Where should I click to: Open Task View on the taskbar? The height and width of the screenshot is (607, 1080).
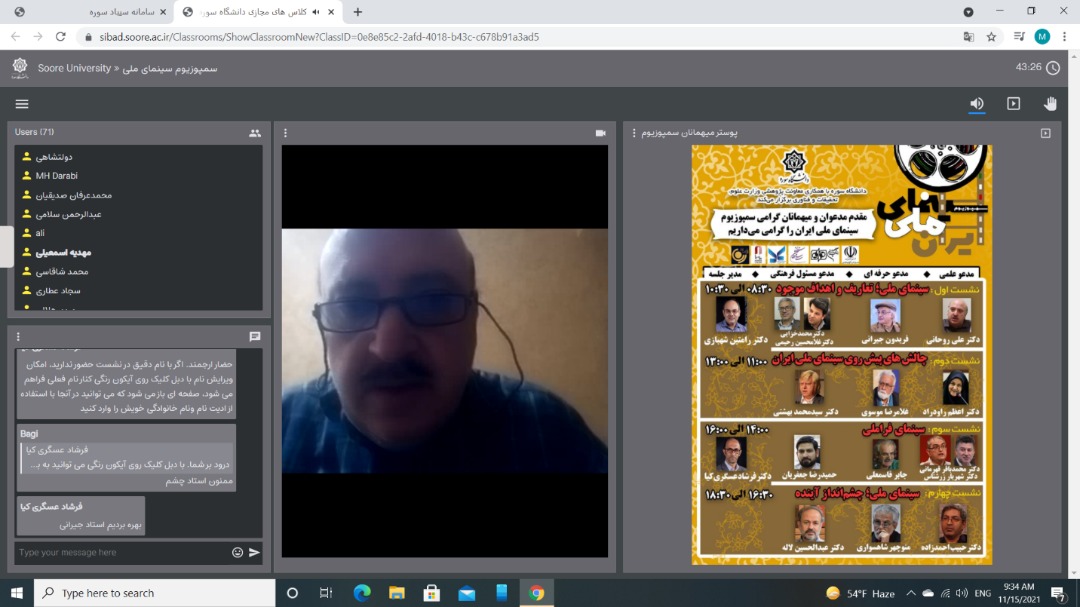pos(326,593)
